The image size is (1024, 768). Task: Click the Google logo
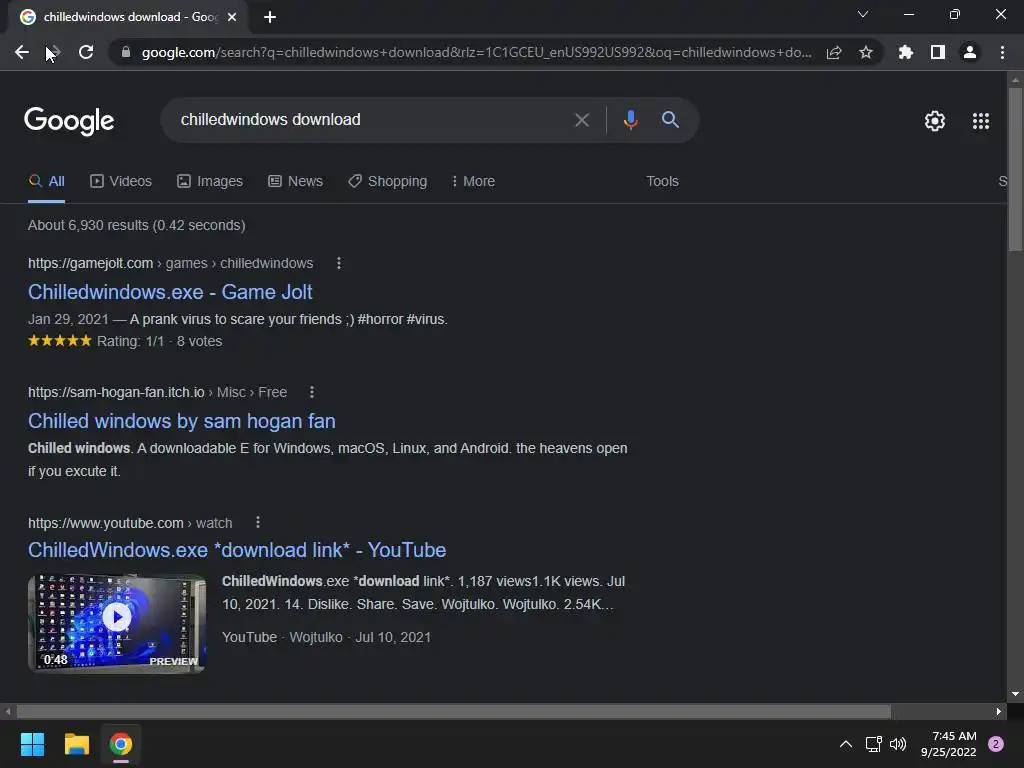click(69, 121)
